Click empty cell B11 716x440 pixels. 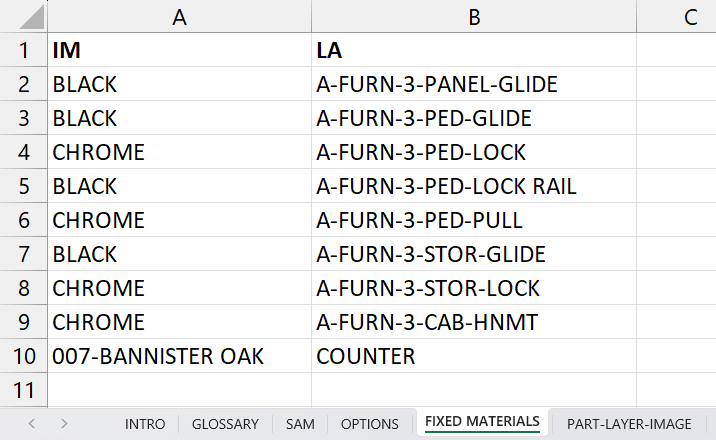point(474,390)
